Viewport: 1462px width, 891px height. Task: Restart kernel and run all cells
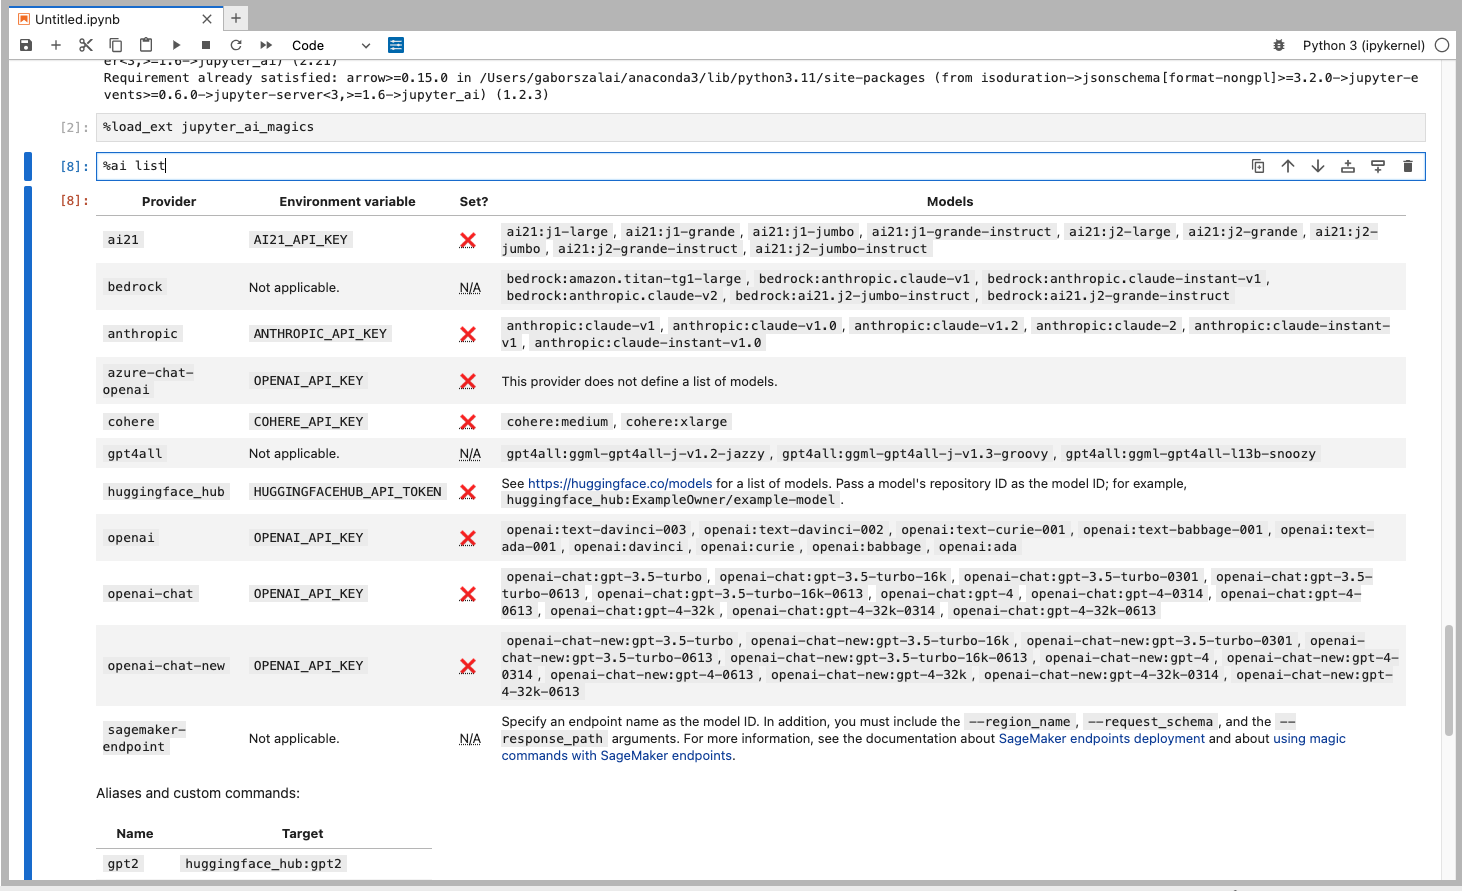pos(266,45)
